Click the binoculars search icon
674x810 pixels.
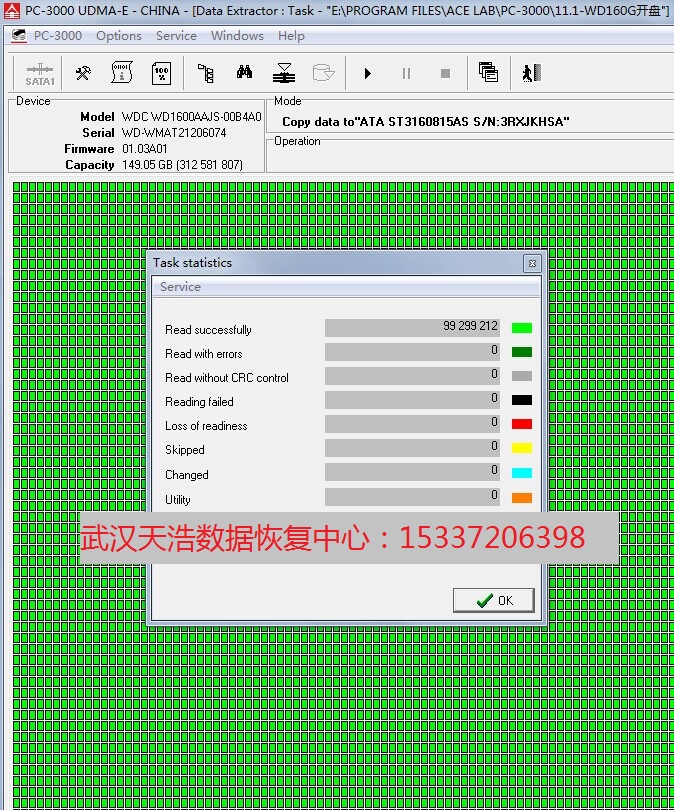pyautogui.click(x=244, y=73)
